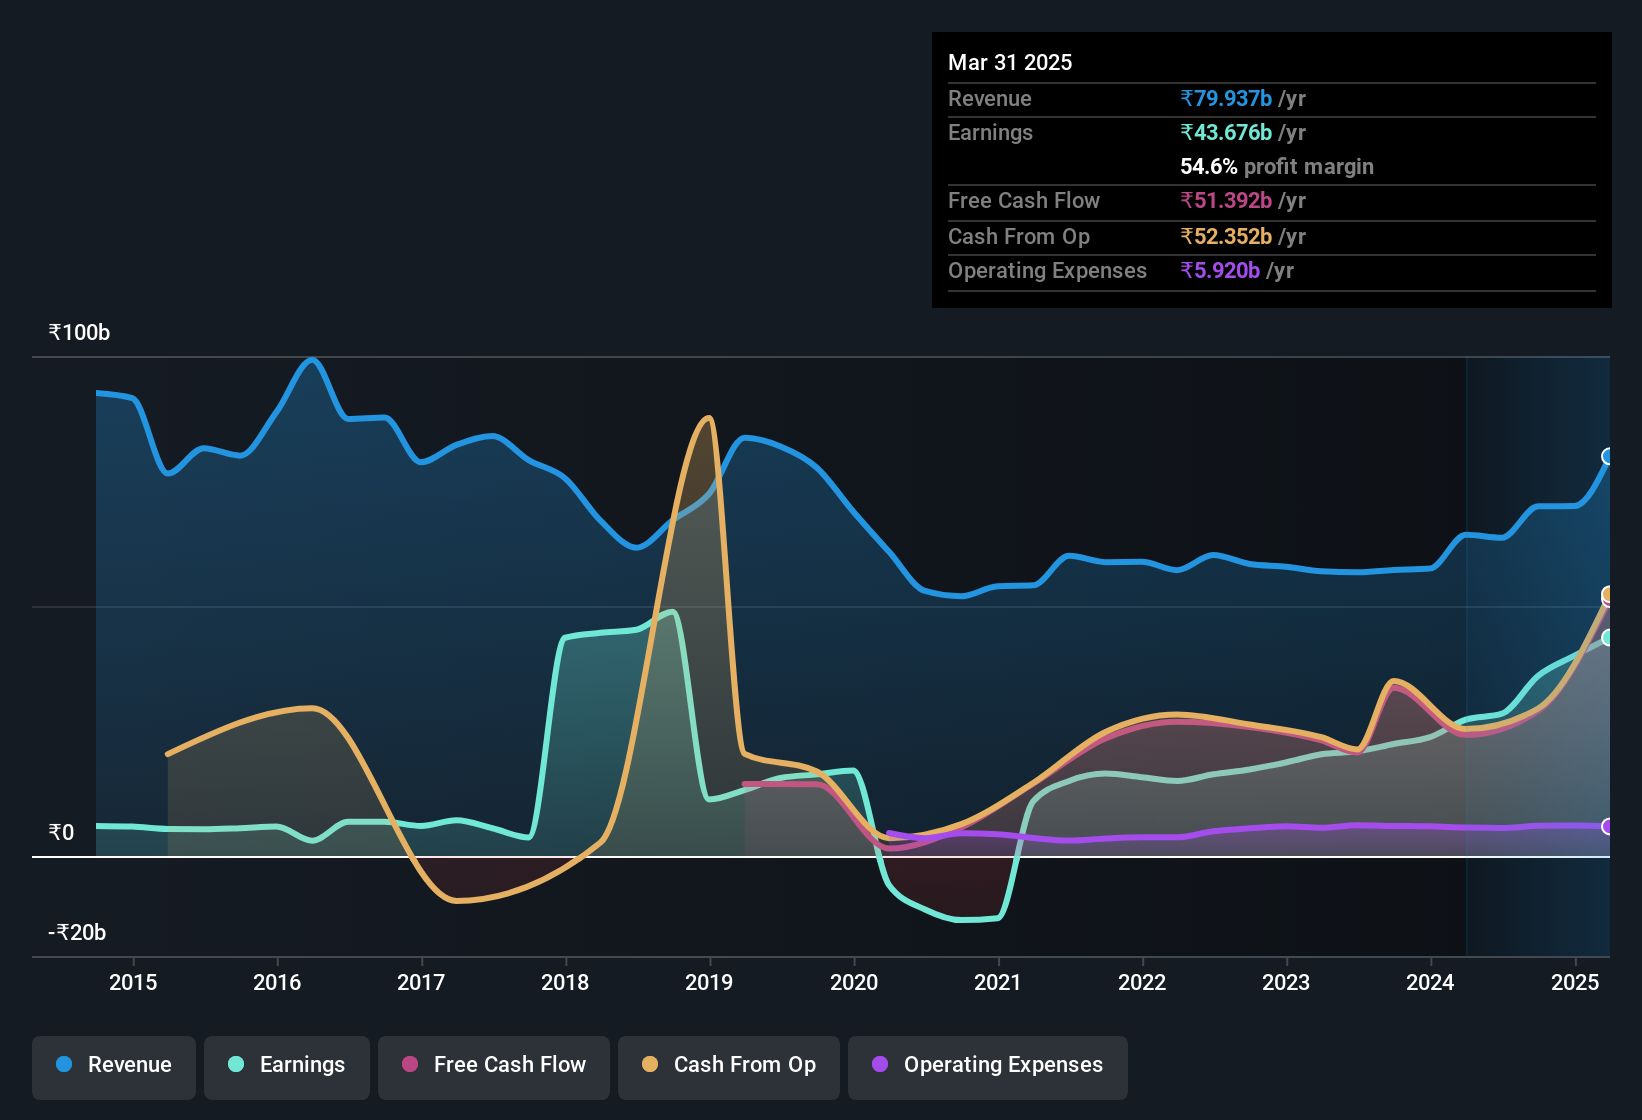Image resolution: width=1642 pixels, height=1120 pixels.
Task: Click the Earnings label in the tooltip
Action: pos(990,132)
